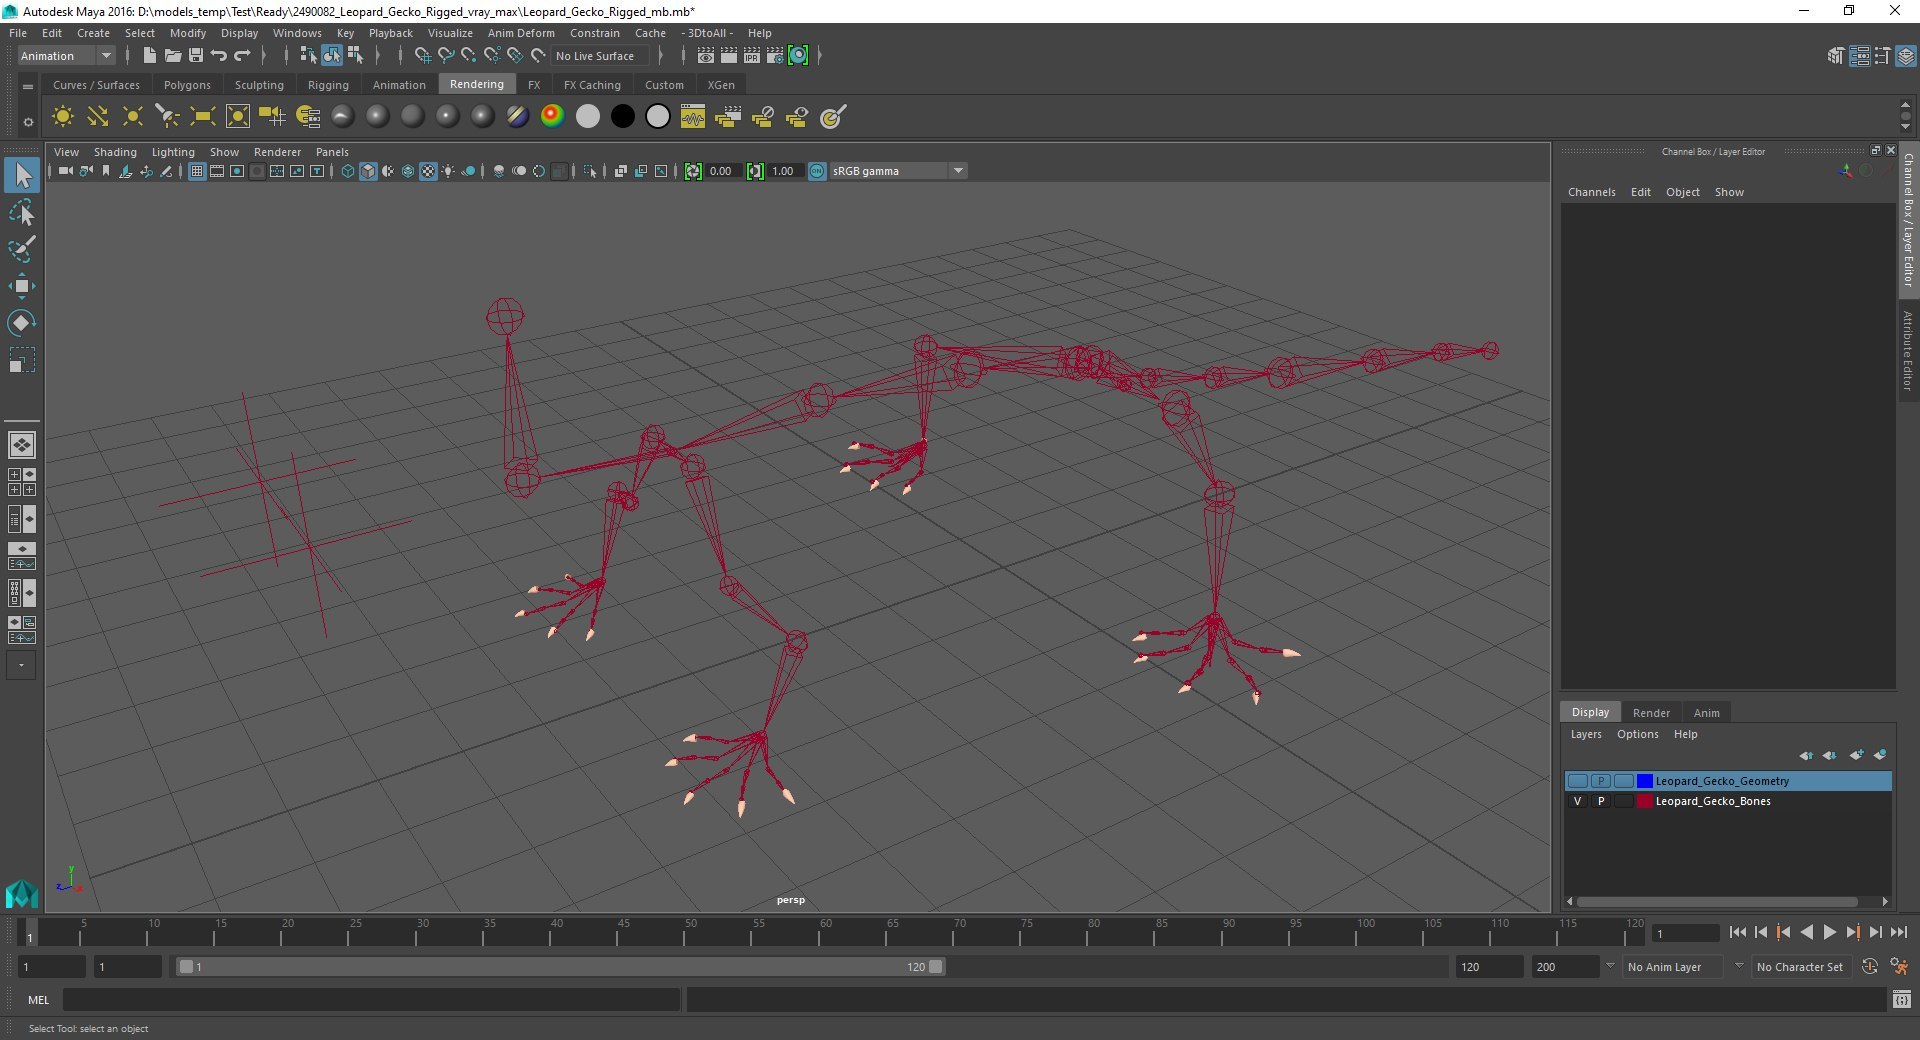Expand the shelf scroll arrows at right
Viewport: 1920px width, 1040px height.
[1905, 116]
